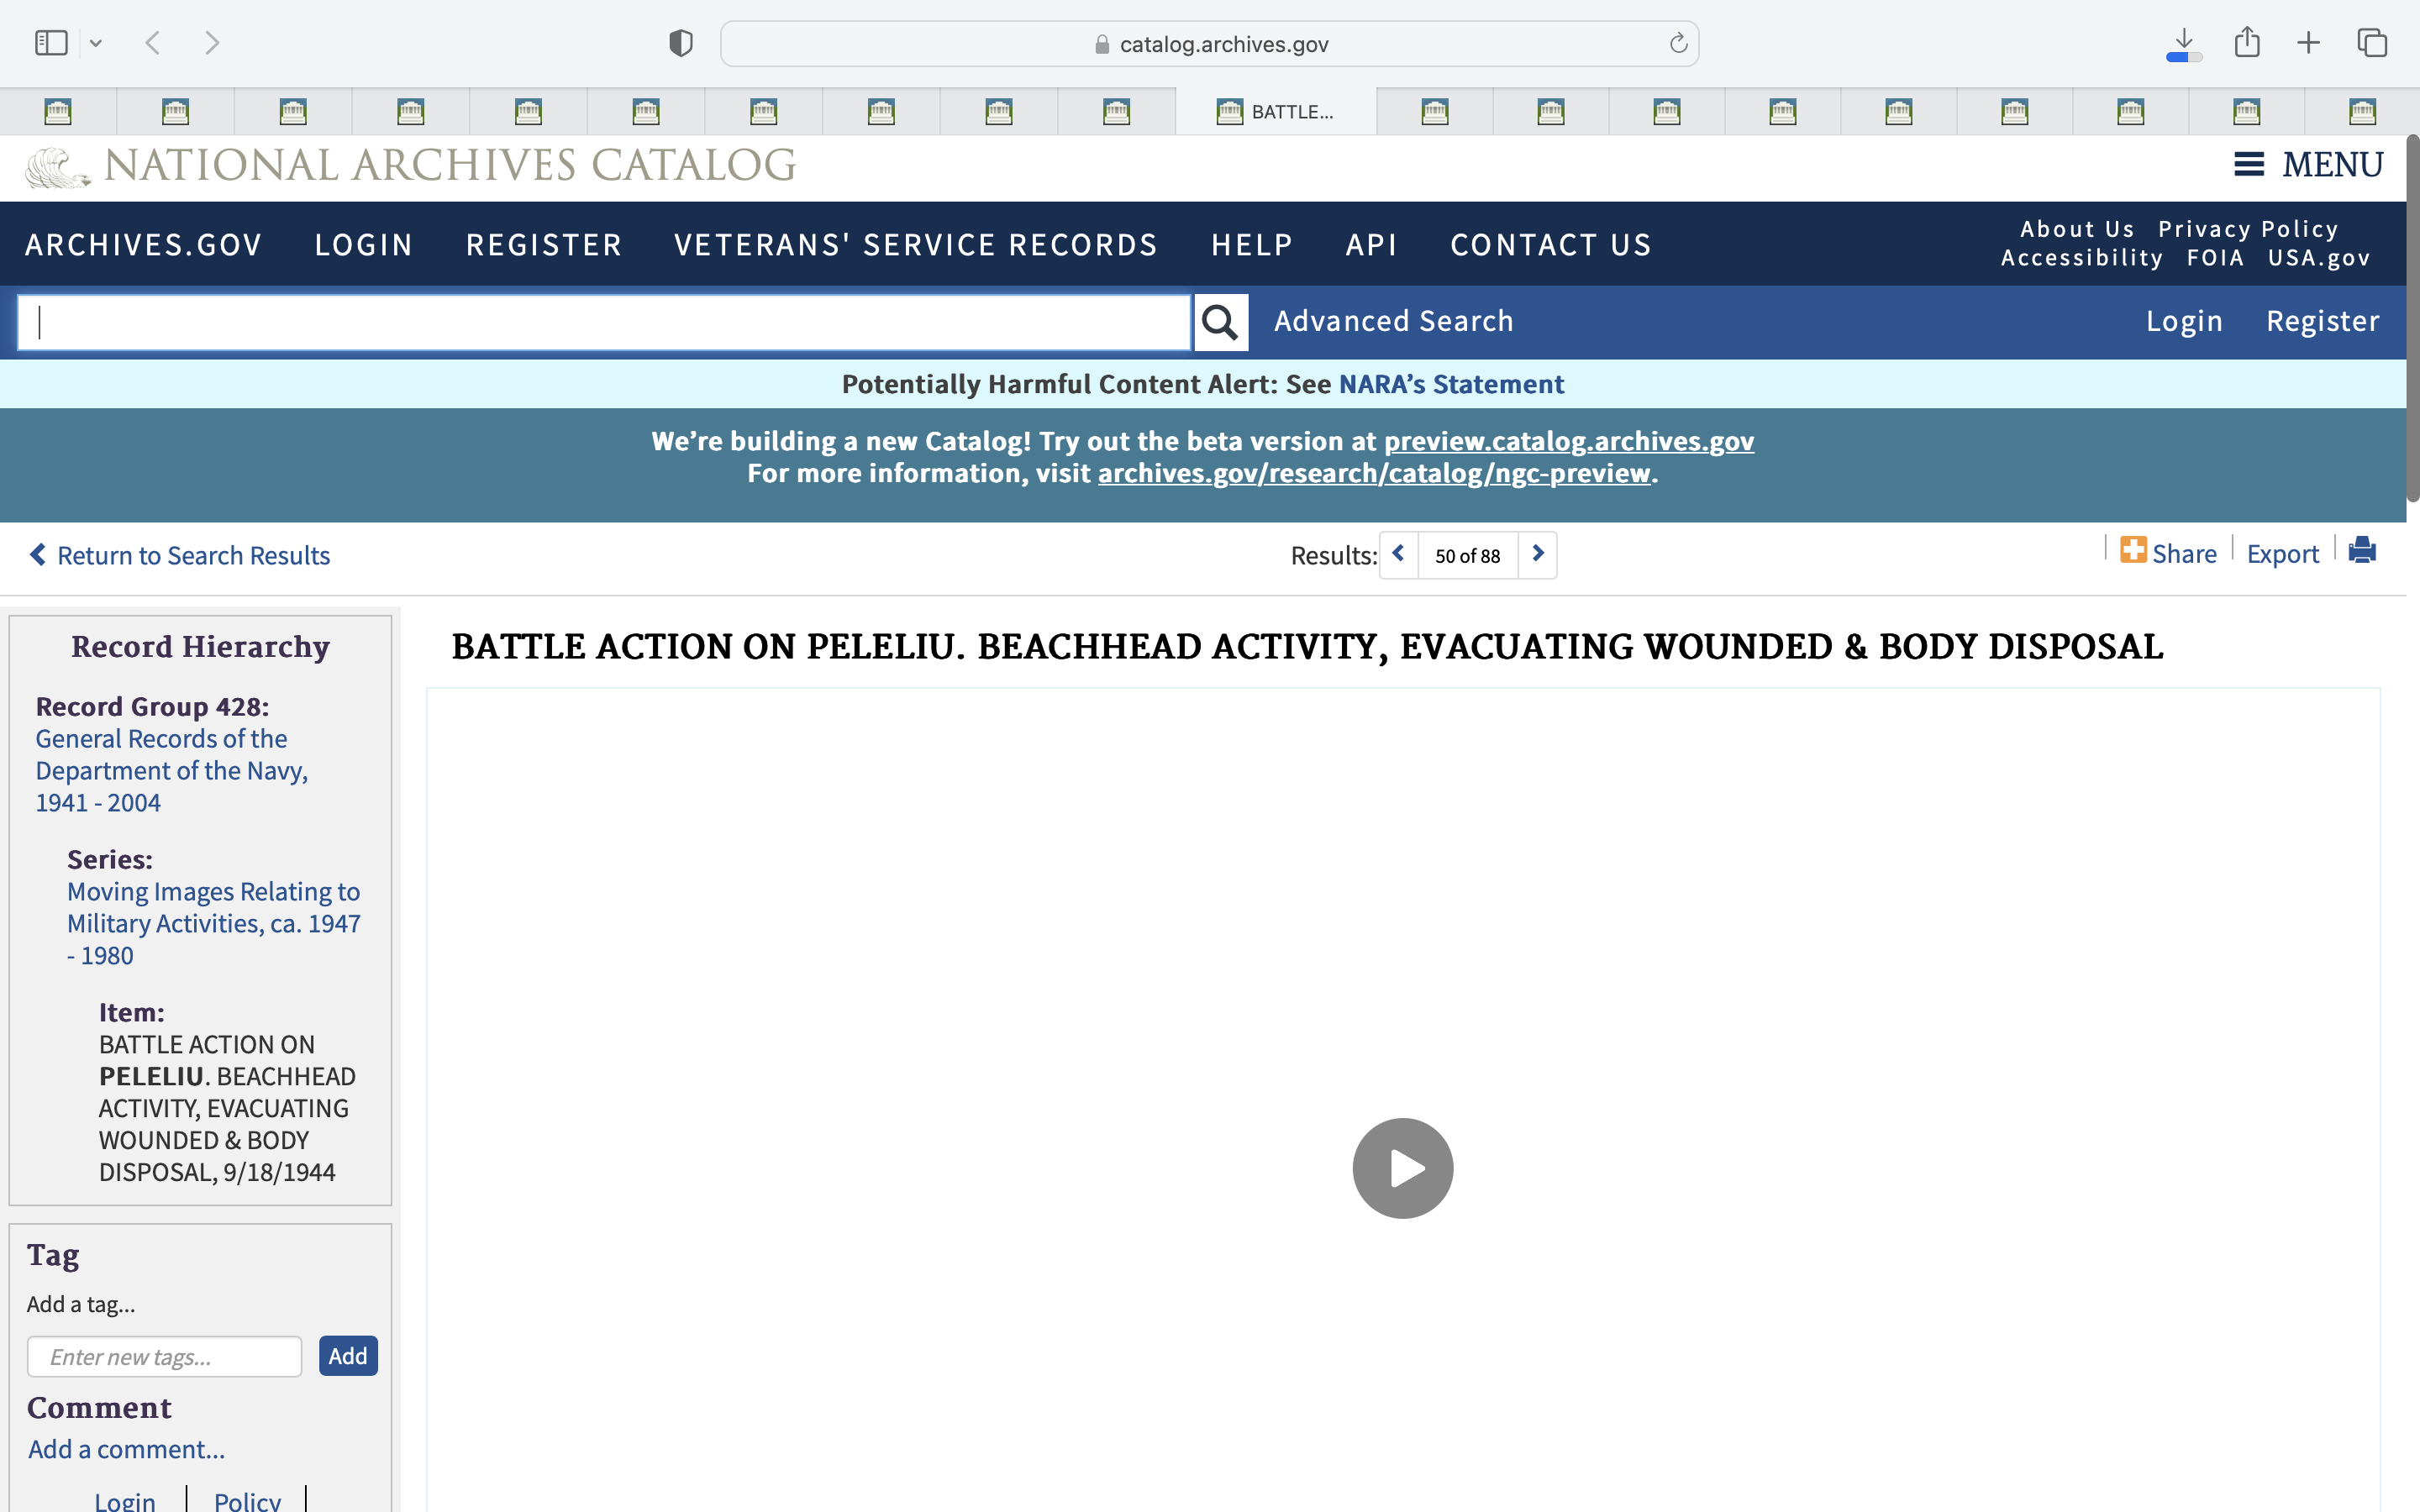Go to the previous search result
This screenshot has width=2420, height=1512.
[x=1398, y=554]
